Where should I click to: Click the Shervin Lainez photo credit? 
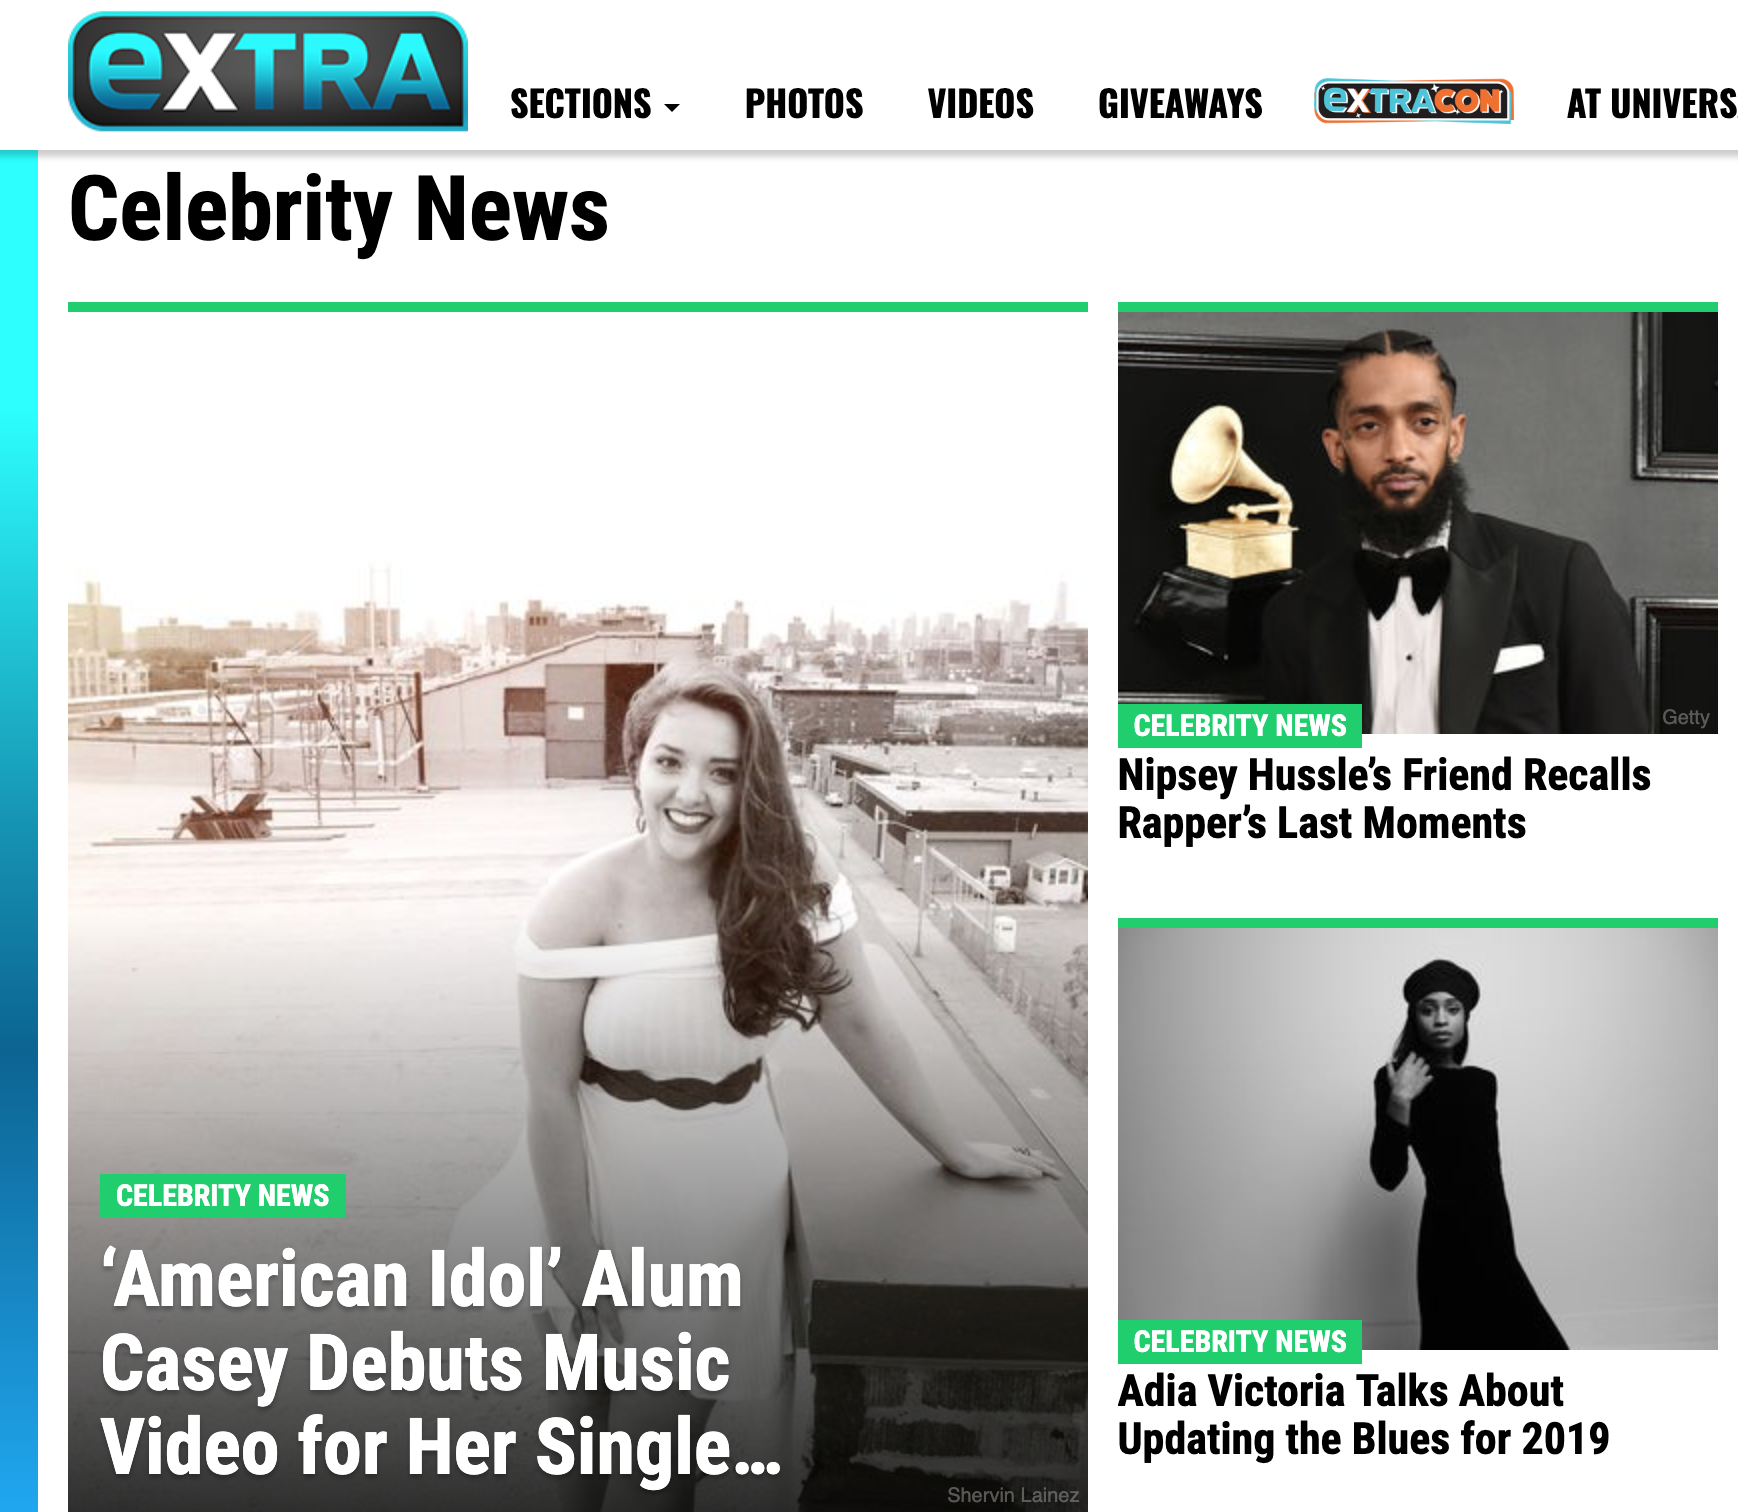point(1013,1495)
